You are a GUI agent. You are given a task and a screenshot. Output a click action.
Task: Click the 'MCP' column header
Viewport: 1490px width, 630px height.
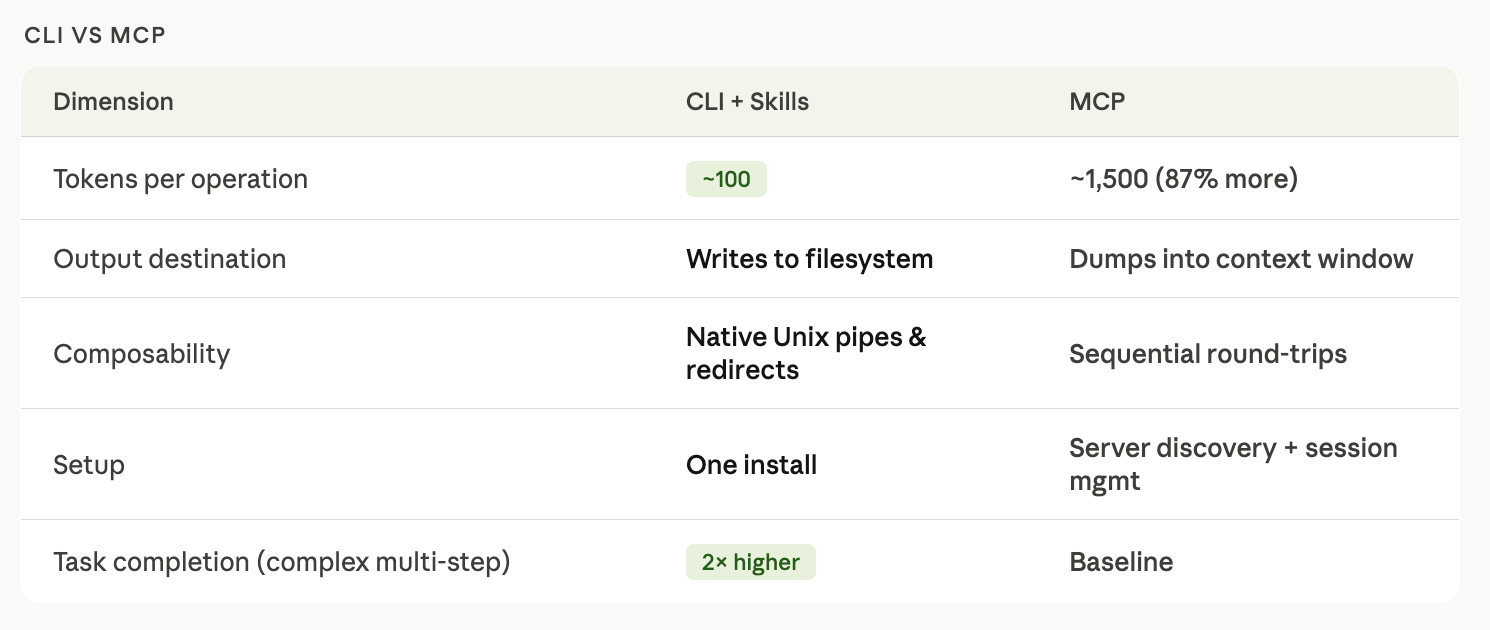(x=1097, y=102)
